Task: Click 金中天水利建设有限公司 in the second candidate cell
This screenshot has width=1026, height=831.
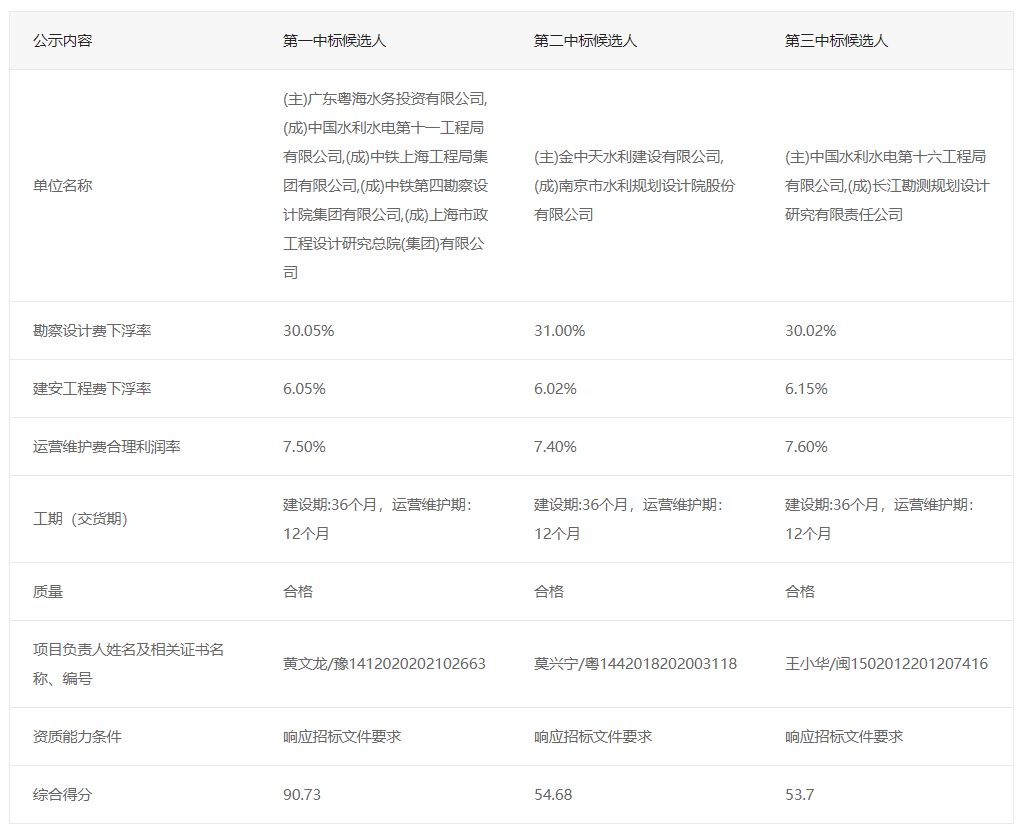Action: [620, 155]
